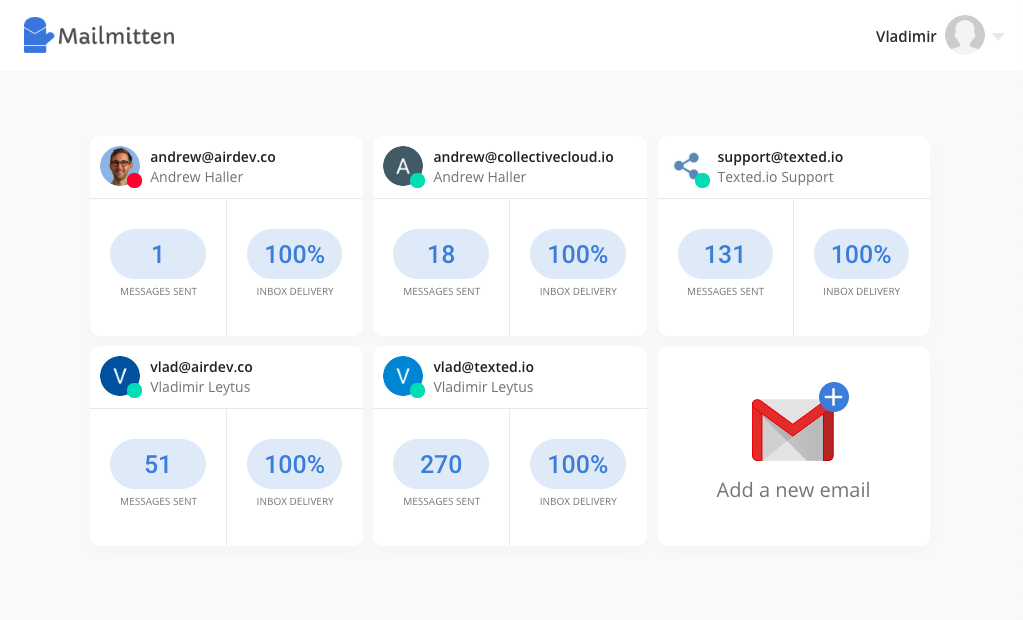
Task: Click the 100% inbox delivery pill for support@texted.io
Action: pyautogui.click(x=861, y=254)
